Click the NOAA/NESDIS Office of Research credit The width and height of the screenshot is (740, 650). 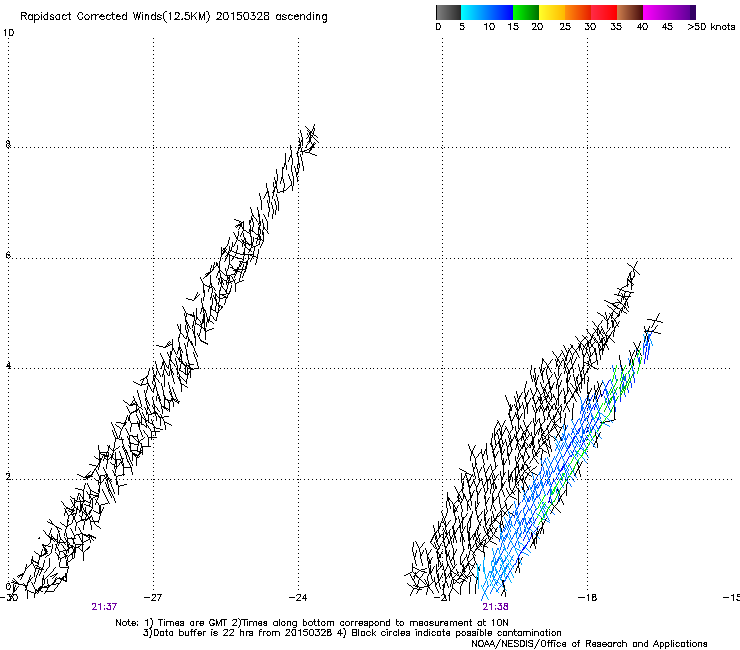tap(589, 644)
